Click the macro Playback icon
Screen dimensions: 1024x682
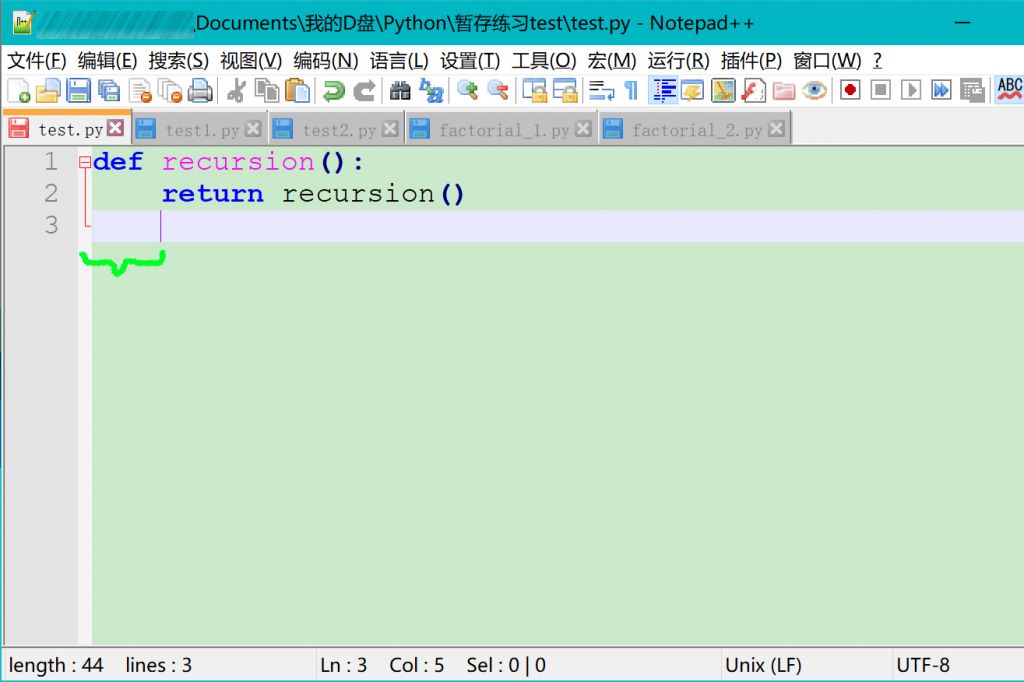pos(911,90)
